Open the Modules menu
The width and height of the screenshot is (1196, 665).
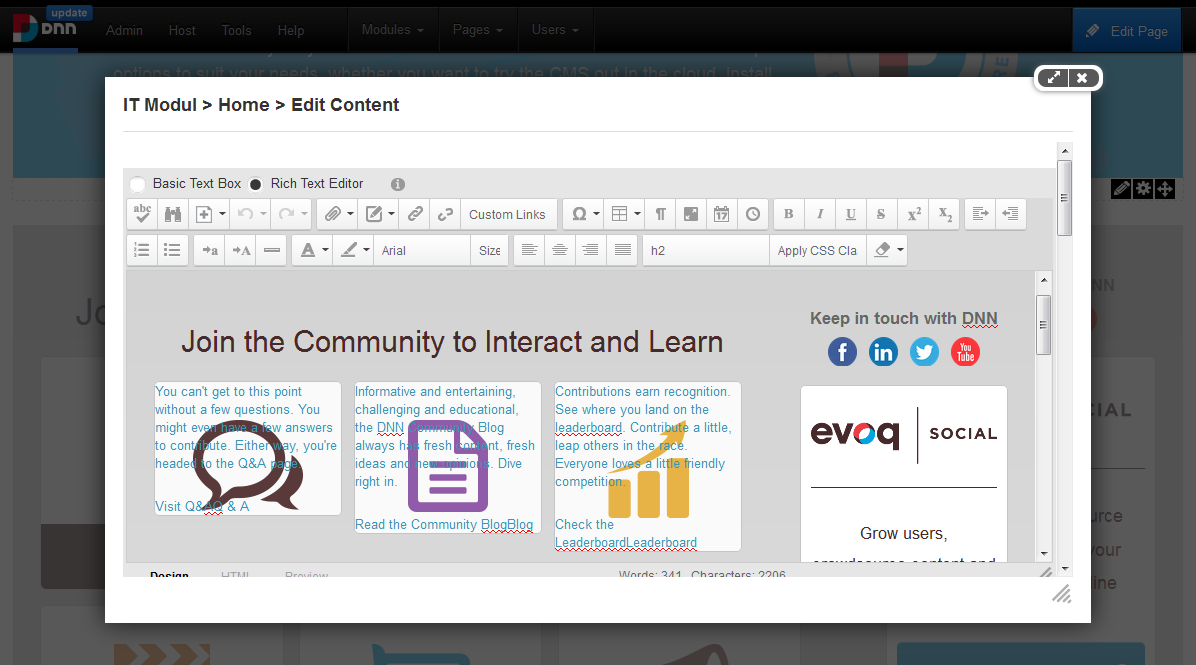[393, 30]
